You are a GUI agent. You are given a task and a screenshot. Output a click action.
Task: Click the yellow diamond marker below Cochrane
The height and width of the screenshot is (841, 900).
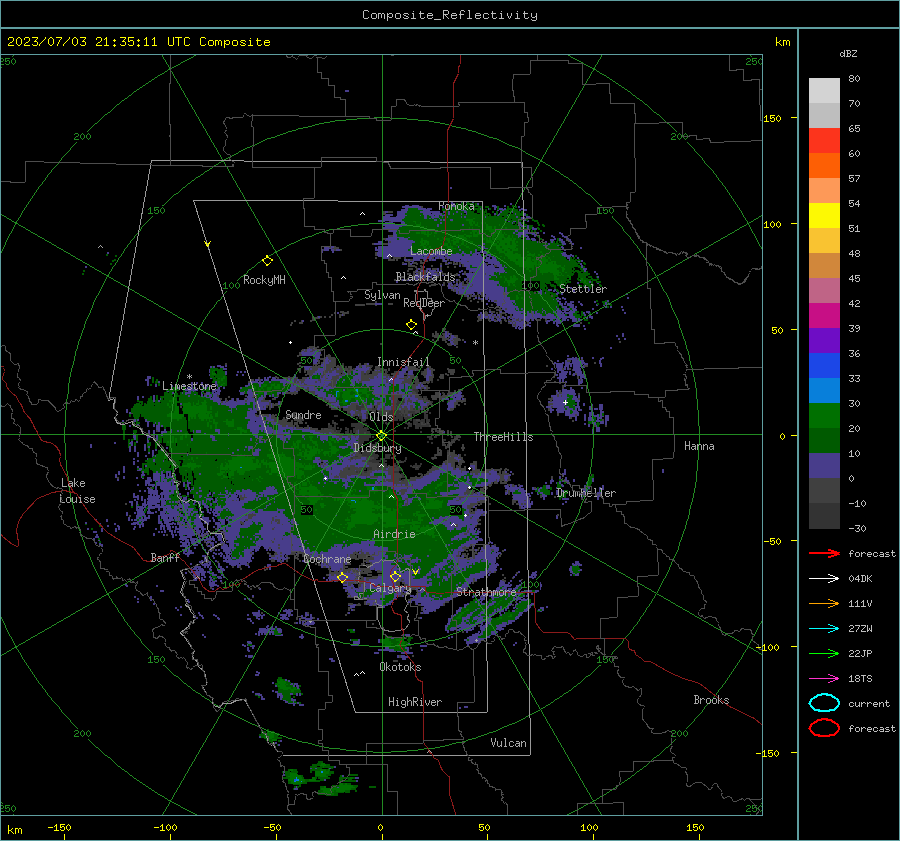343,577
